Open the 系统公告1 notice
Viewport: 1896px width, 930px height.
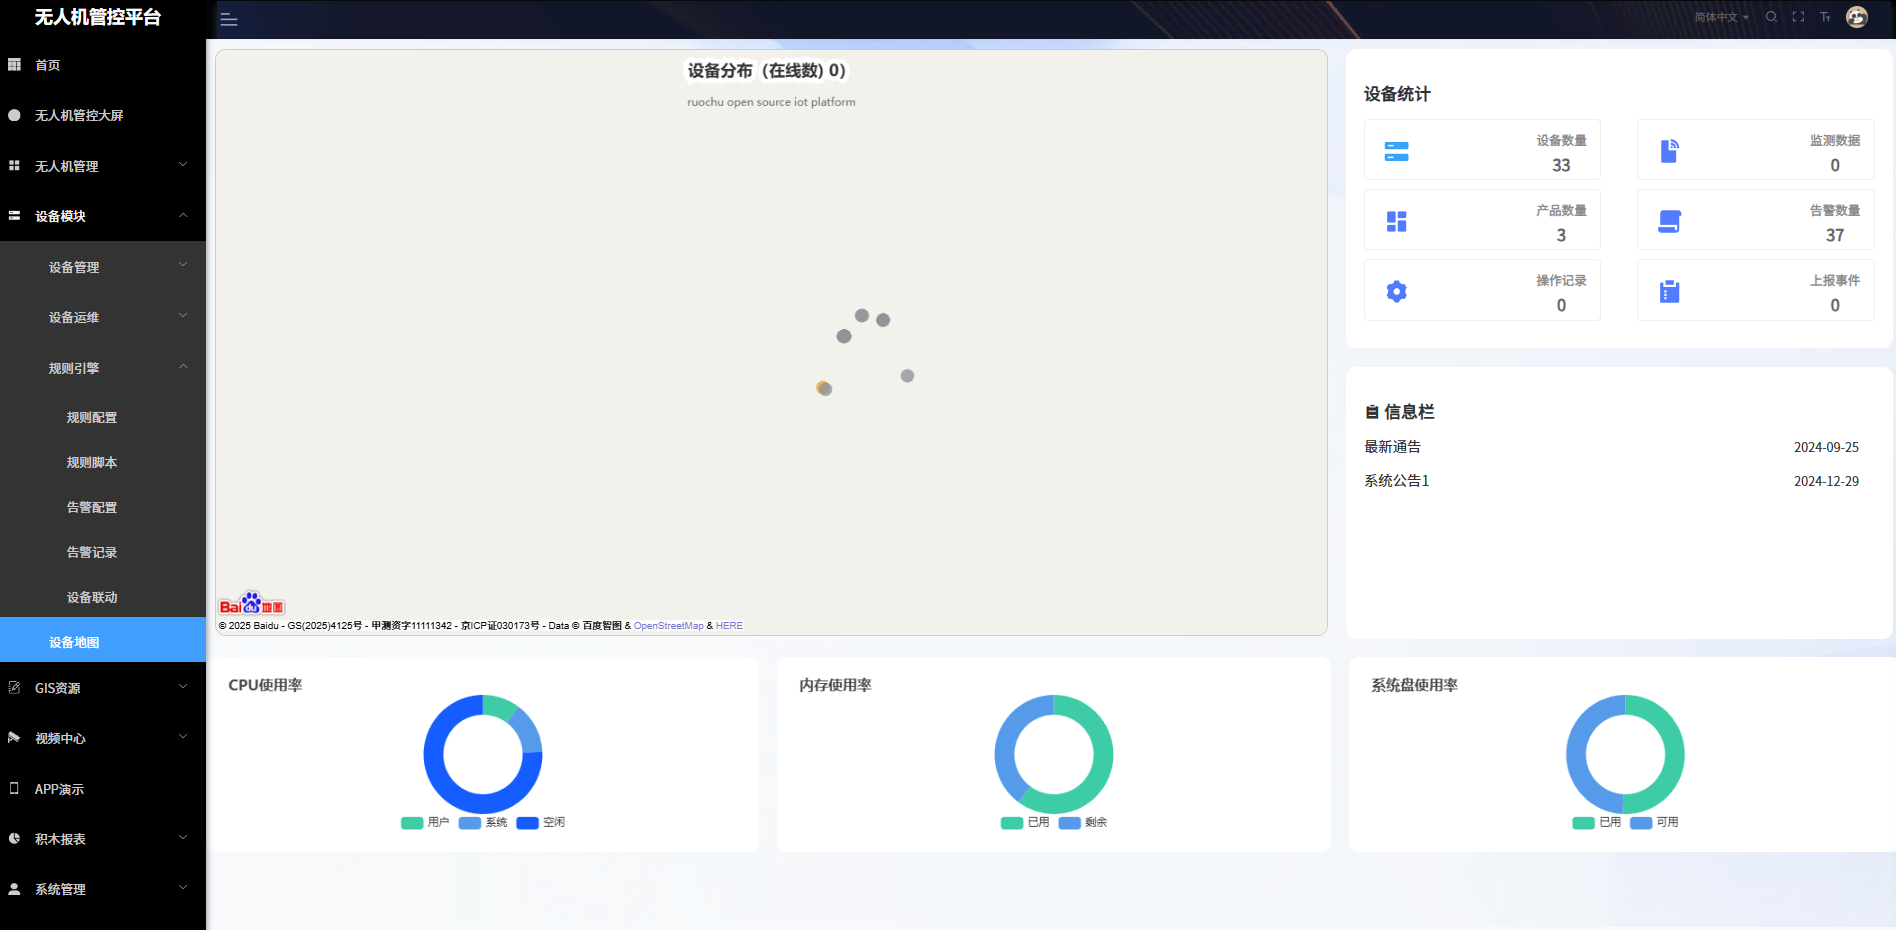(1396, 481)
